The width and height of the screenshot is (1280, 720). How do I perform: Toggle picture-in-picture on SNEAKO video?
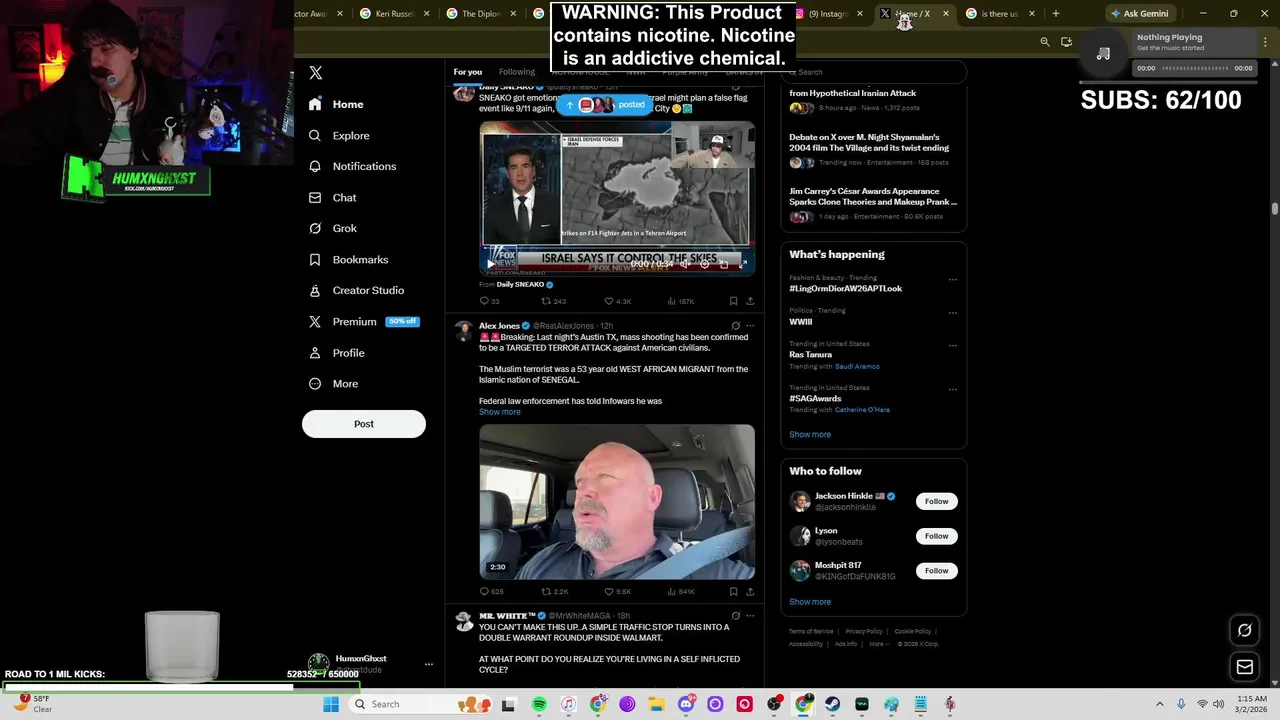(x=723, y=264)
